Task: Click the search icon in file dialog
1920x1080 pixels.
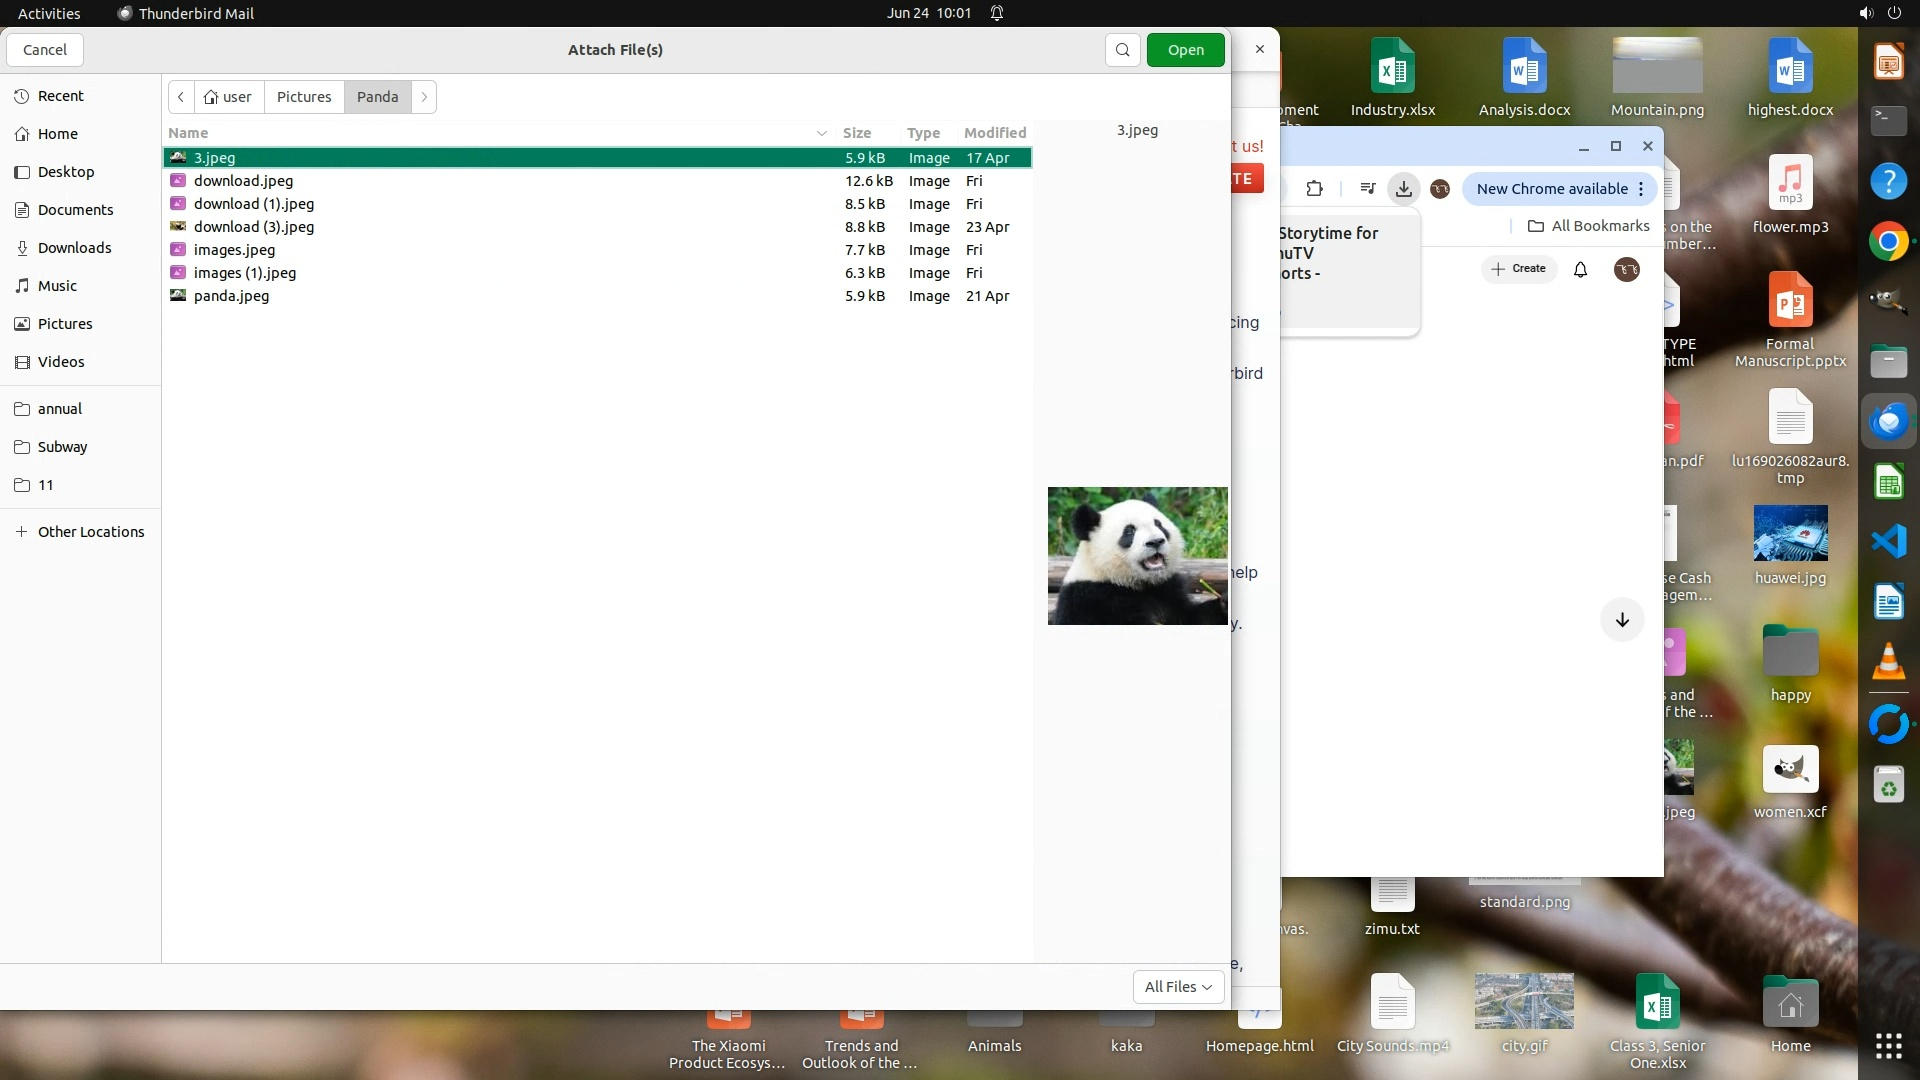Action: (1122, 50)
